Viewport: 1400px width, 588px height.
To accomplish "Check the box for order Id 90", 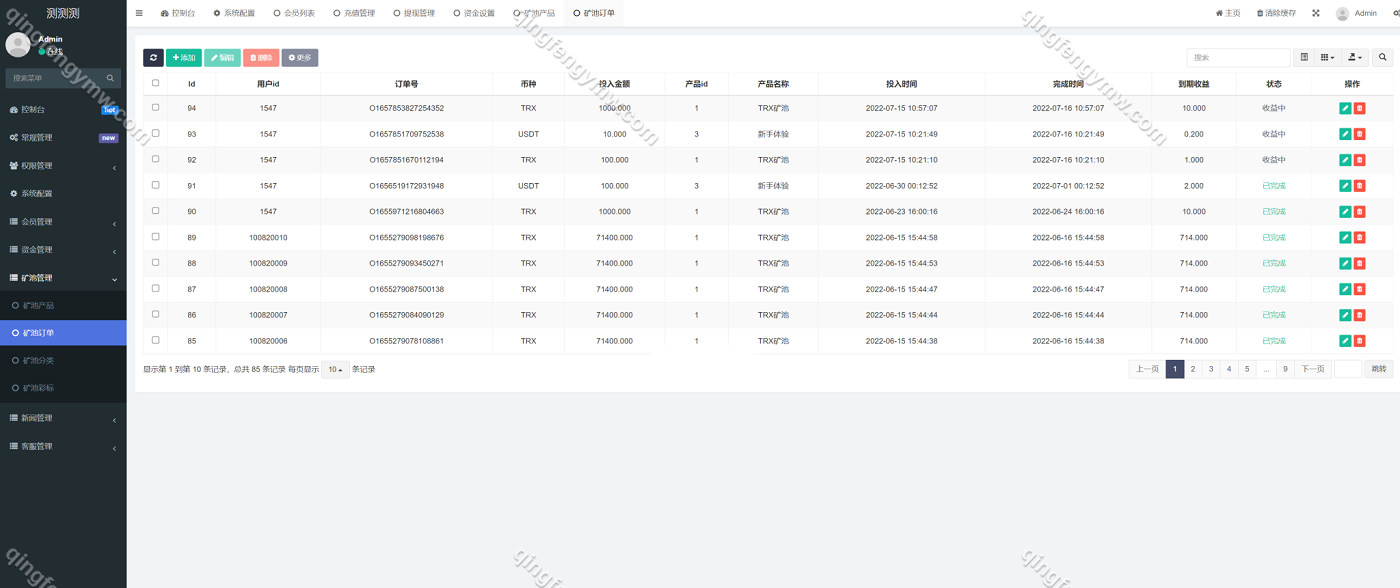I will 155,211.
